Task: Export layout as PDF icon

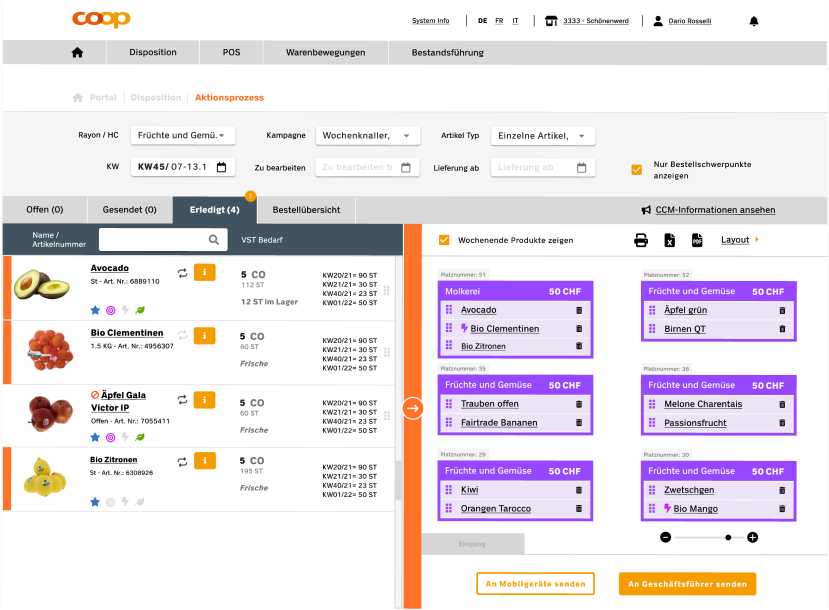Action: coord(697,240)
